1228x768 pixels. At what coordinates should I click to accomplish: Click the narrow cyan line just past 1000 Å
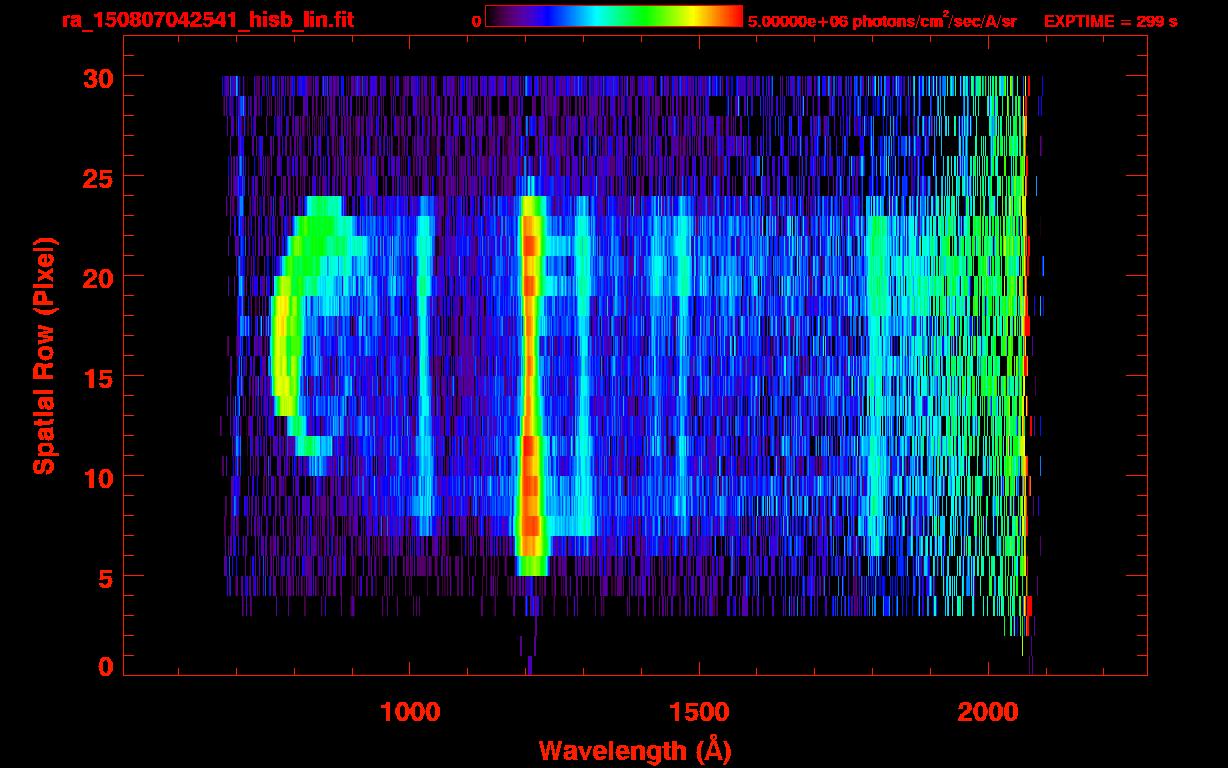424,366
